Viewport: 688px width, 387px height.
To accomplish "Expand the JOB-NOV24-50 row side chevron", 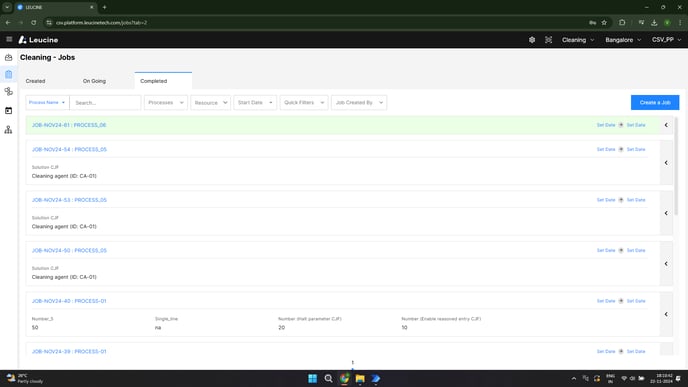I will pyautogui.click(x=666, y=264).
